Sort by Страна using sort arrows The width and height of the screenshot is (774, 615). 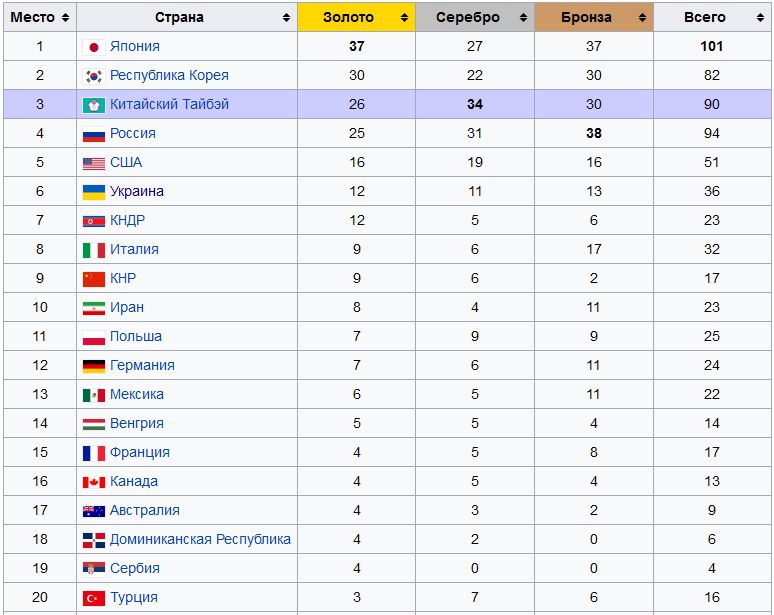click(x=286, y=18)
